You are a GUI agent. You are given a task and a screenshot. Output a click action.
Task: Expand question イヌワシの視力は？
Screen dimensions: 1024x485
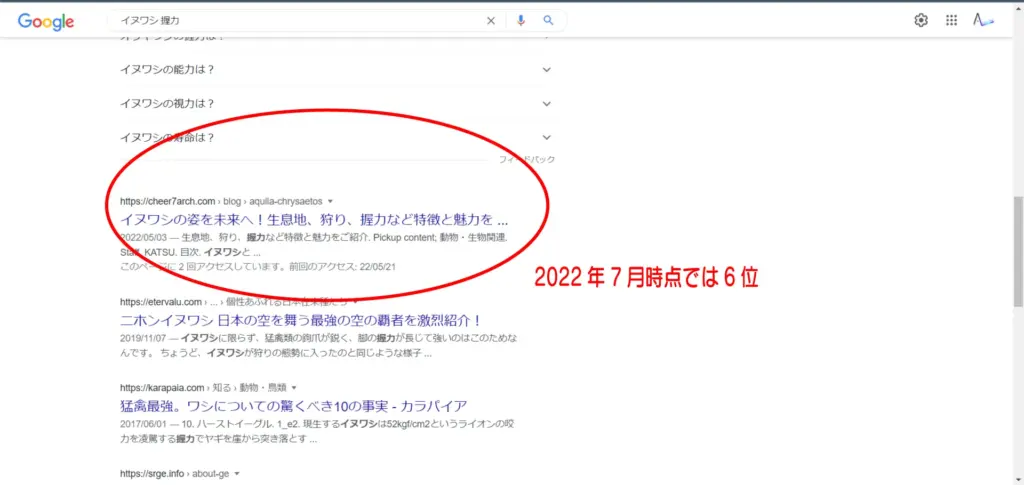(x=336, y=104)
